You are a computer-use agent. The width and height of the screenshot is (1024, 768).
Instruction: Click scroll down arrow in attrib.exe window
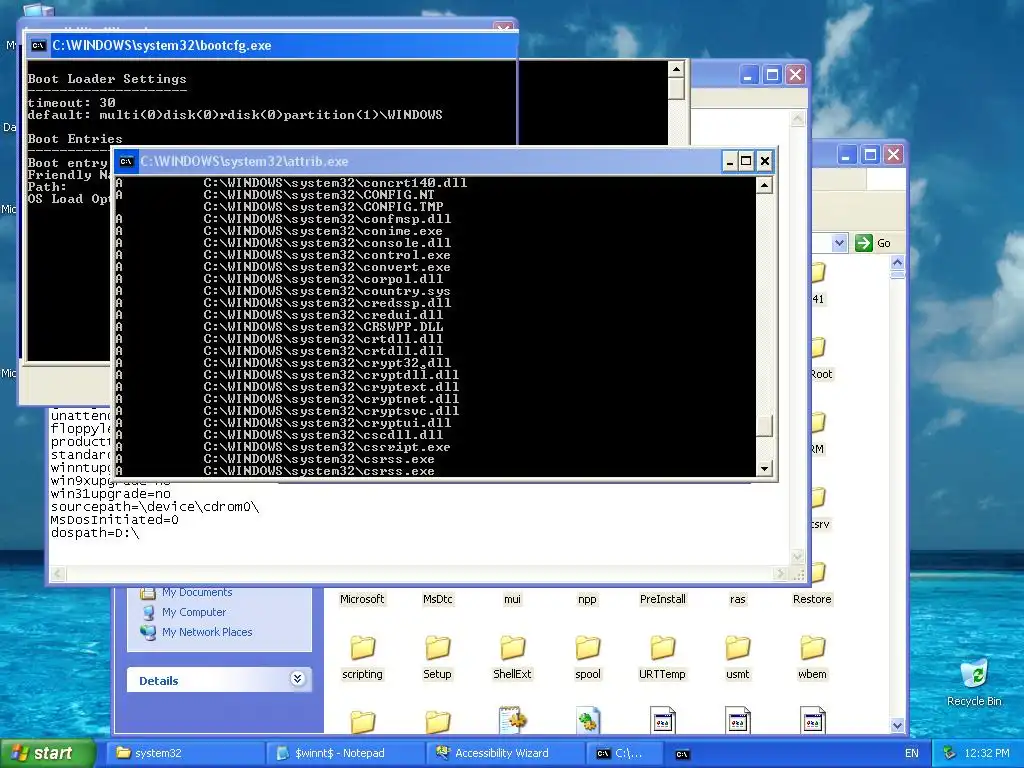tap(764, 468)
